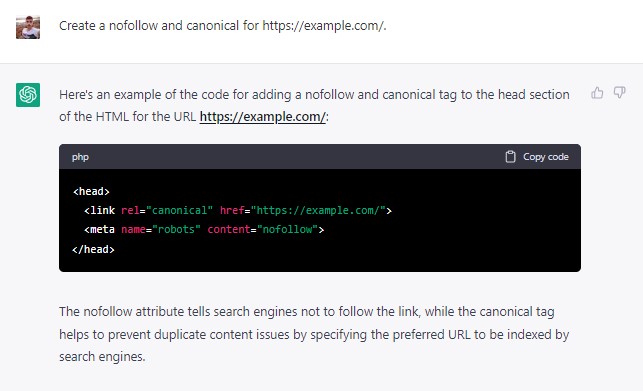Click the intro sentence starting "Here's an example"
643x391 pixels.
[314, 105]
